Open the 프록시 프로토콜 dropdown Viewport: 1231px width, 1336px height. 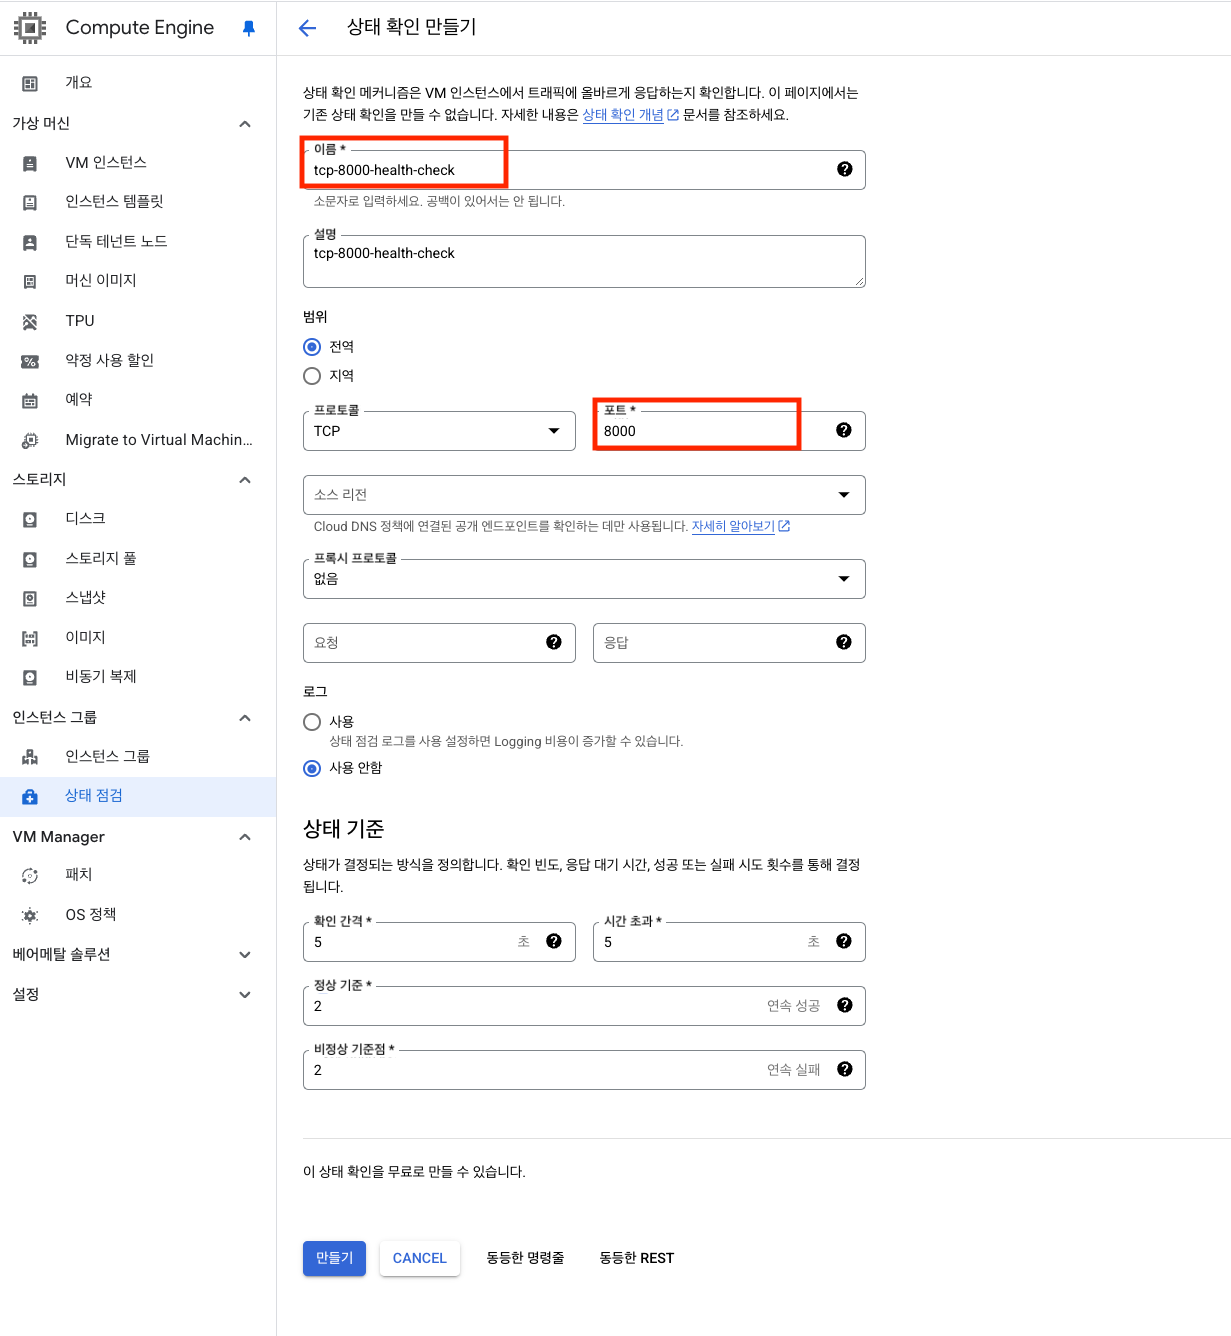pos(584,579)
